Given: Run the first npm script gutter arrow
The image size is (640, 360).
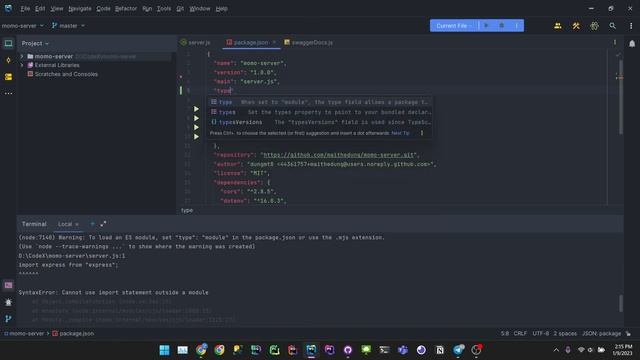Looking at the screenshot, I should [196, 109].
